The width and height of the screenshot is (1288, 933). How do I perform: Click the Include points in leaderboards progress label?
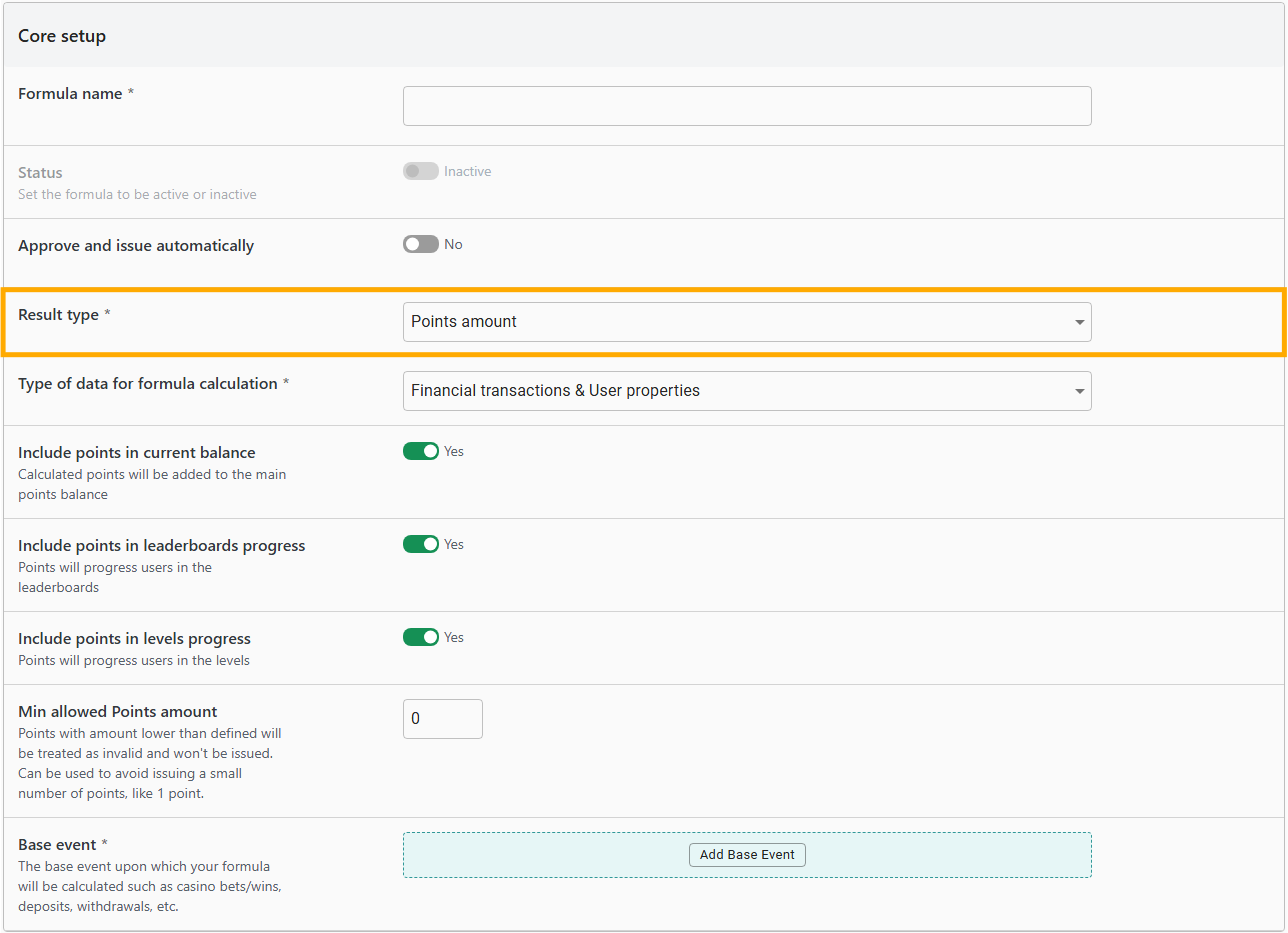coord(161,546)
